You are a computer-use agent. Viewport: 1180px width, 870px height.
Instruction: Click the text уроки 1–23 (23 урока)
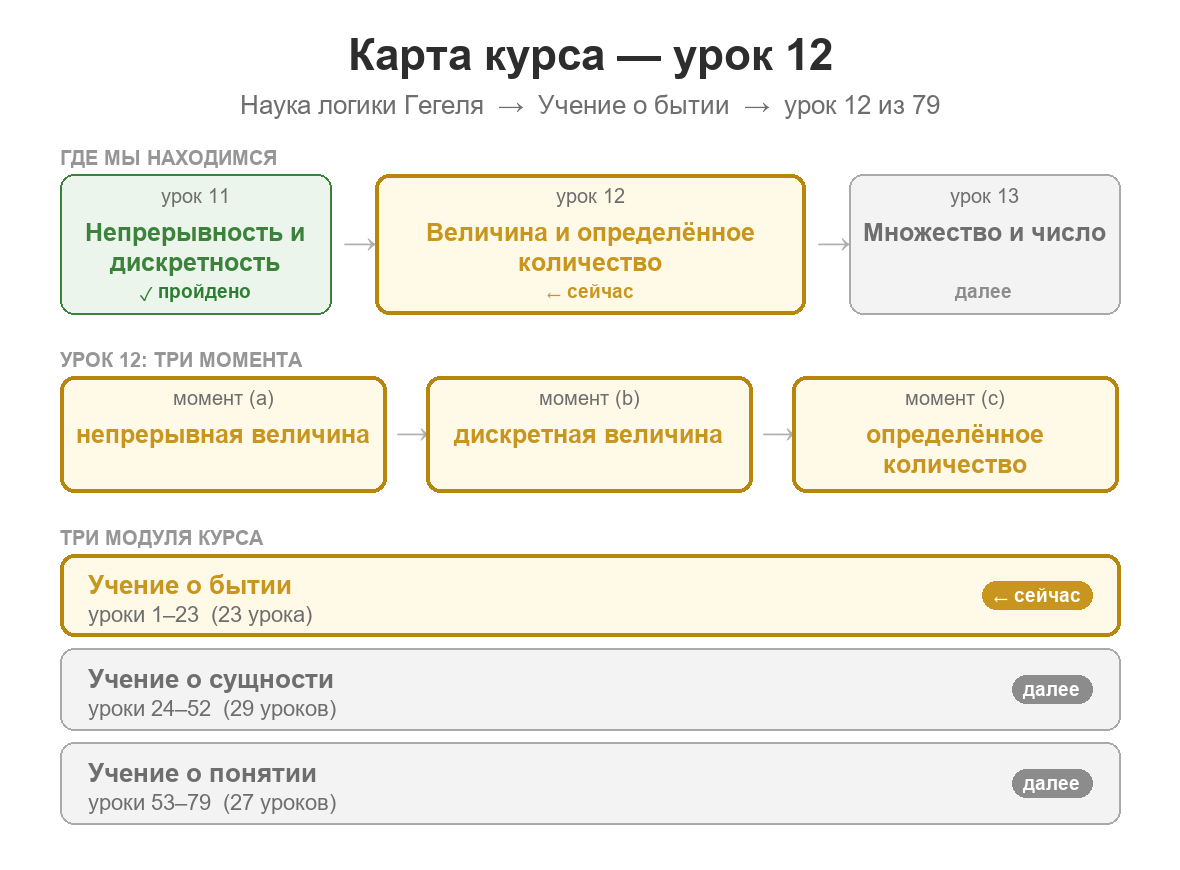[200, 615]
